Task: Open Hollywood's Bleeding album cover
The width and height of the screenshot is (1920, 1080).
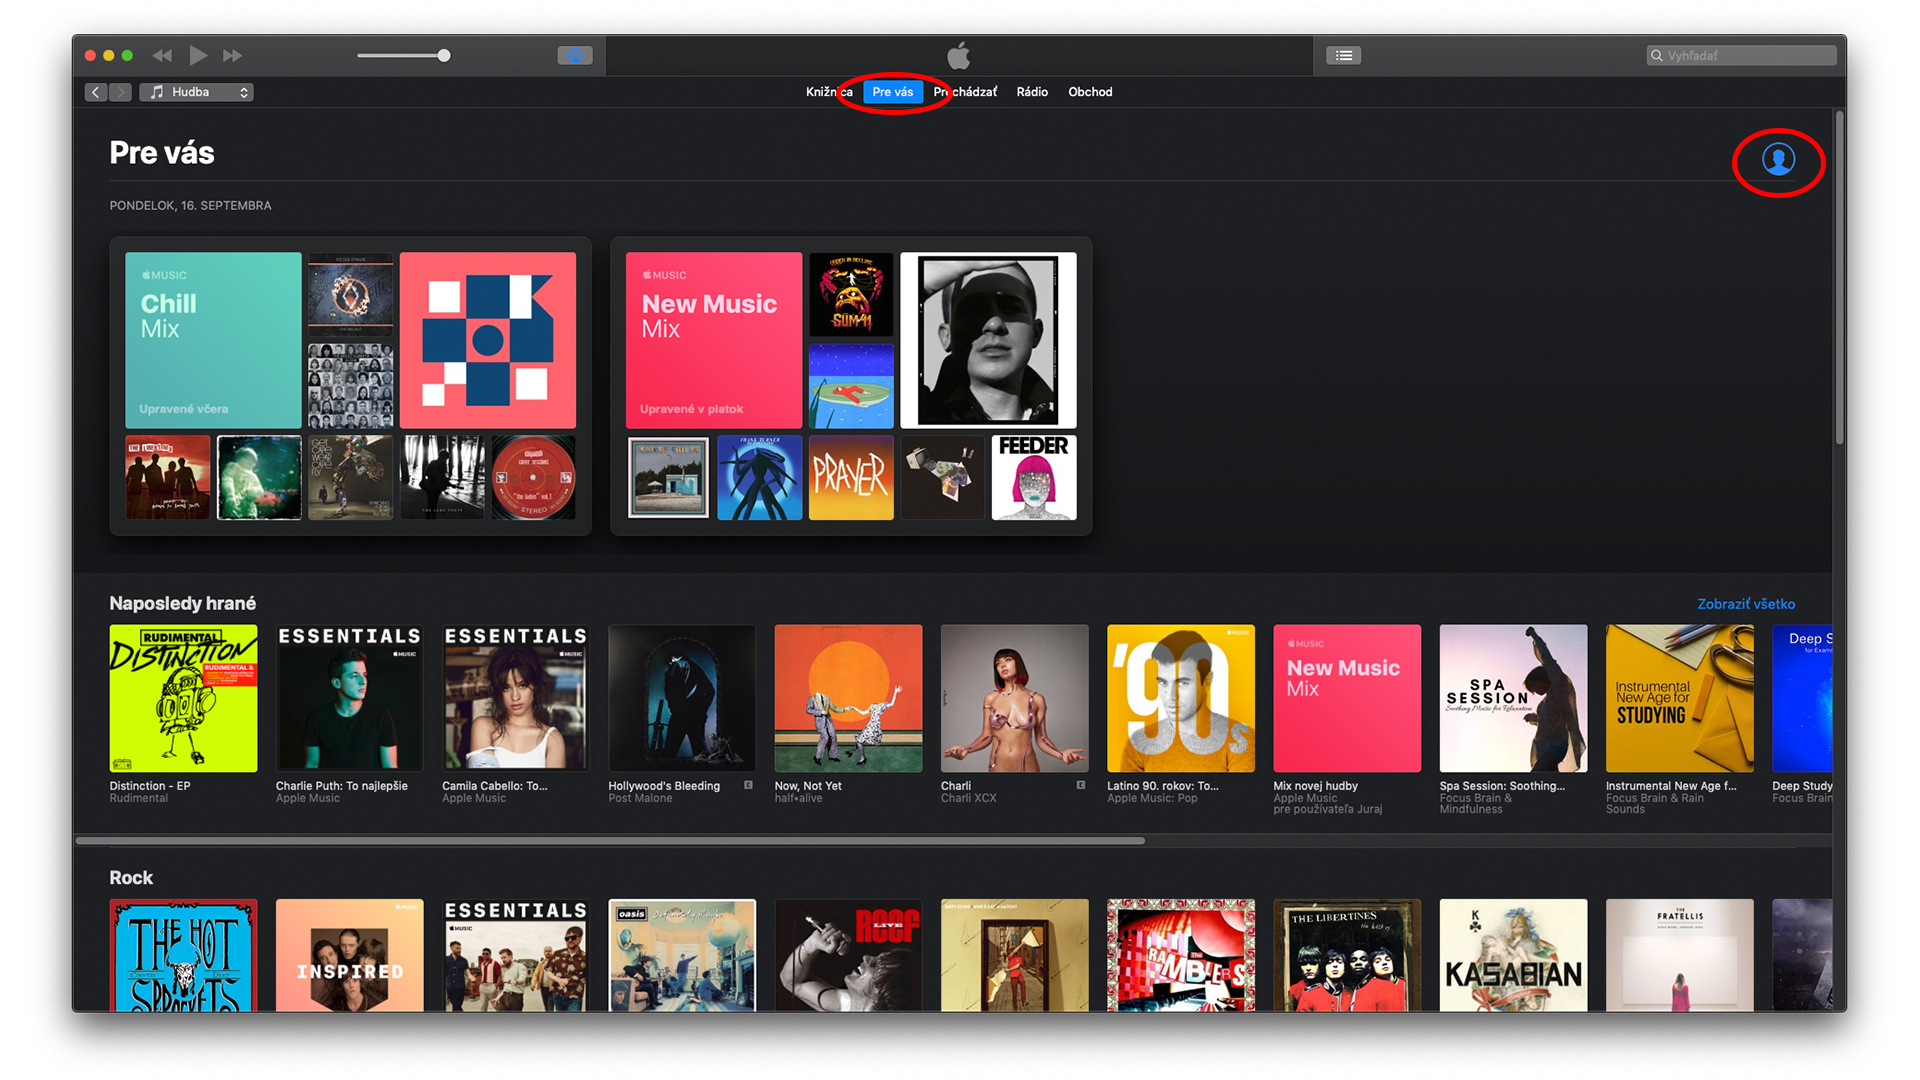Action: [x=682, y=698]
